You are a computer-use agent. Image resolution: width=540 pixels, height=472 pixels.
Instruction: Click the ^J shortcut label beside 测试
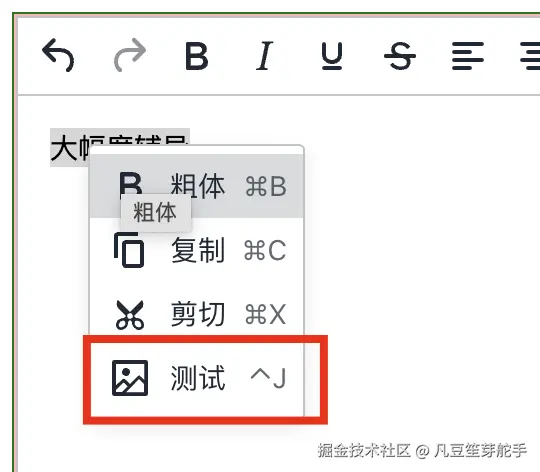pos(268,378)
